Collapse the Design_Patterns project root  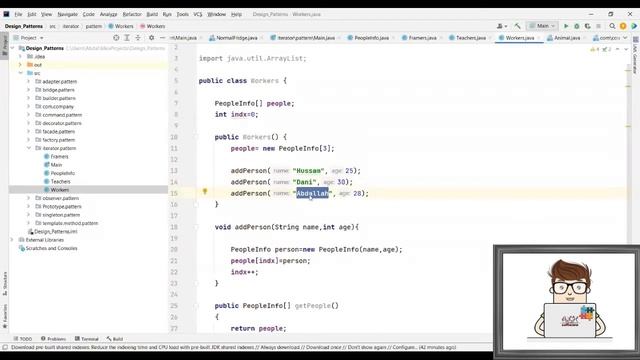point(13,48)
